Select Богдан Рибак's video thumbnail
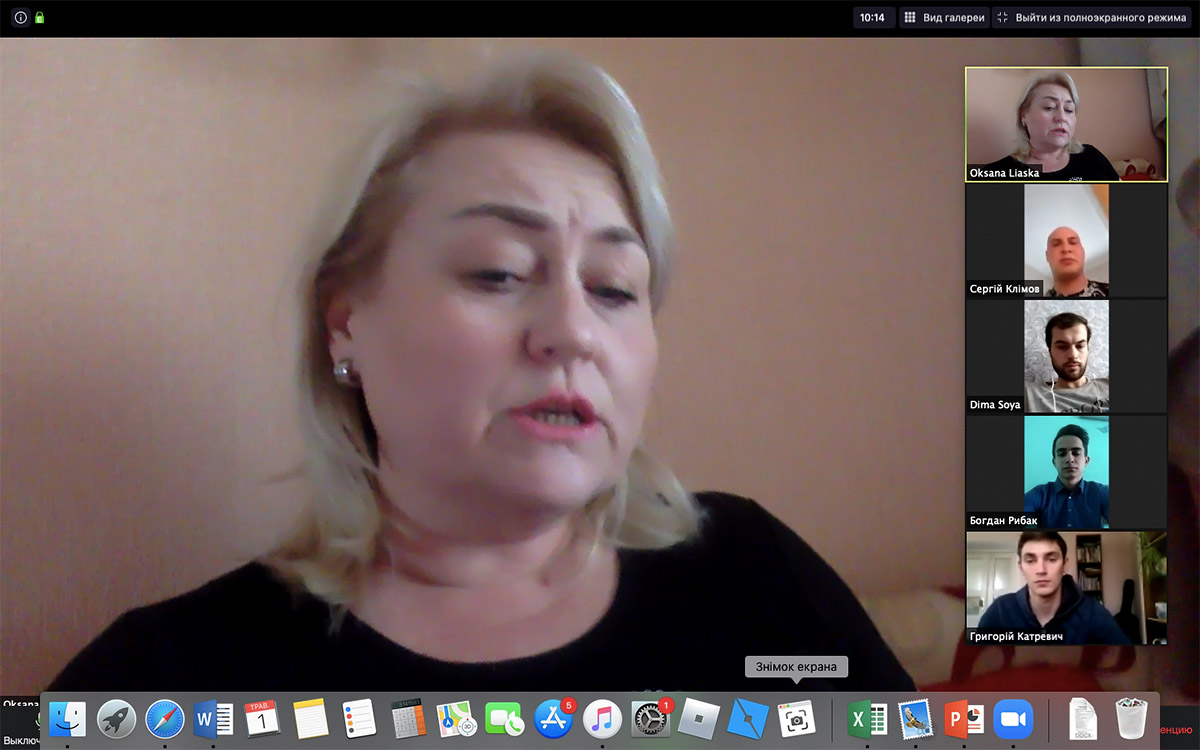Image resolution: width=1200 pixels, height=750 pixels. coord(1066,473)
